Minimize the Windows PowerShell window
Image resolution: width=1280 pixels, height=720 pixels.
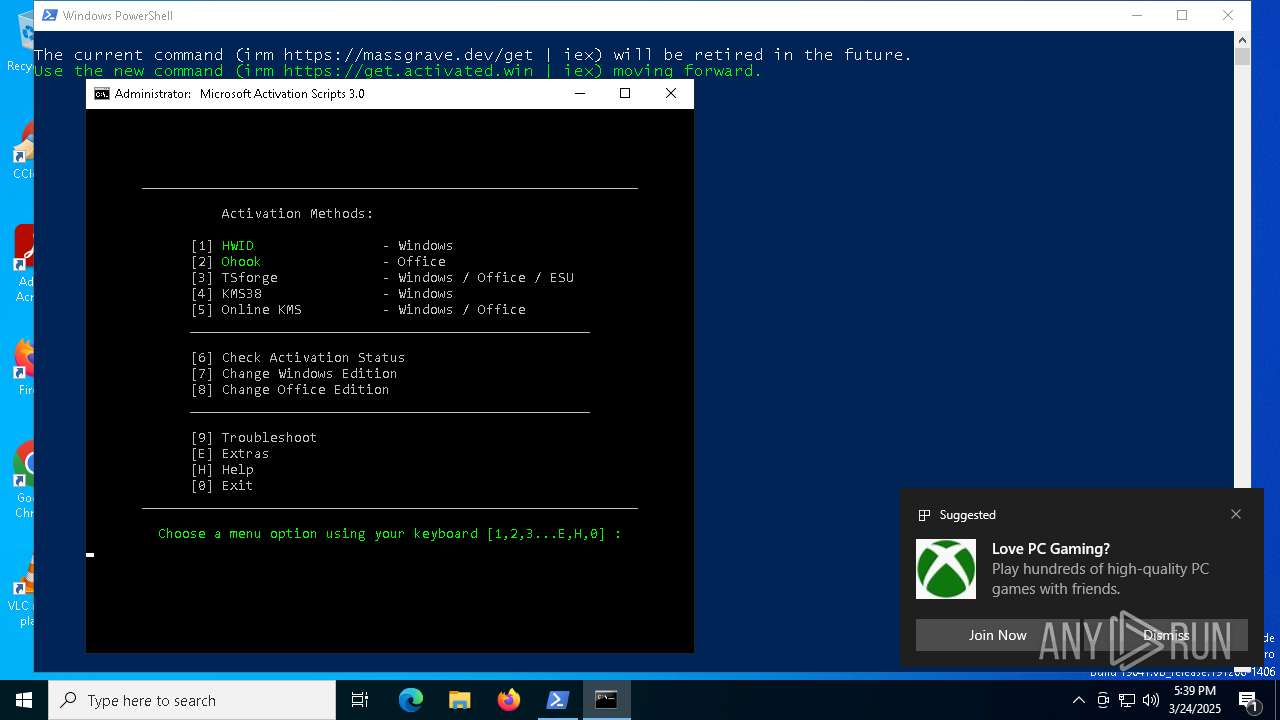coord(1137,15)
